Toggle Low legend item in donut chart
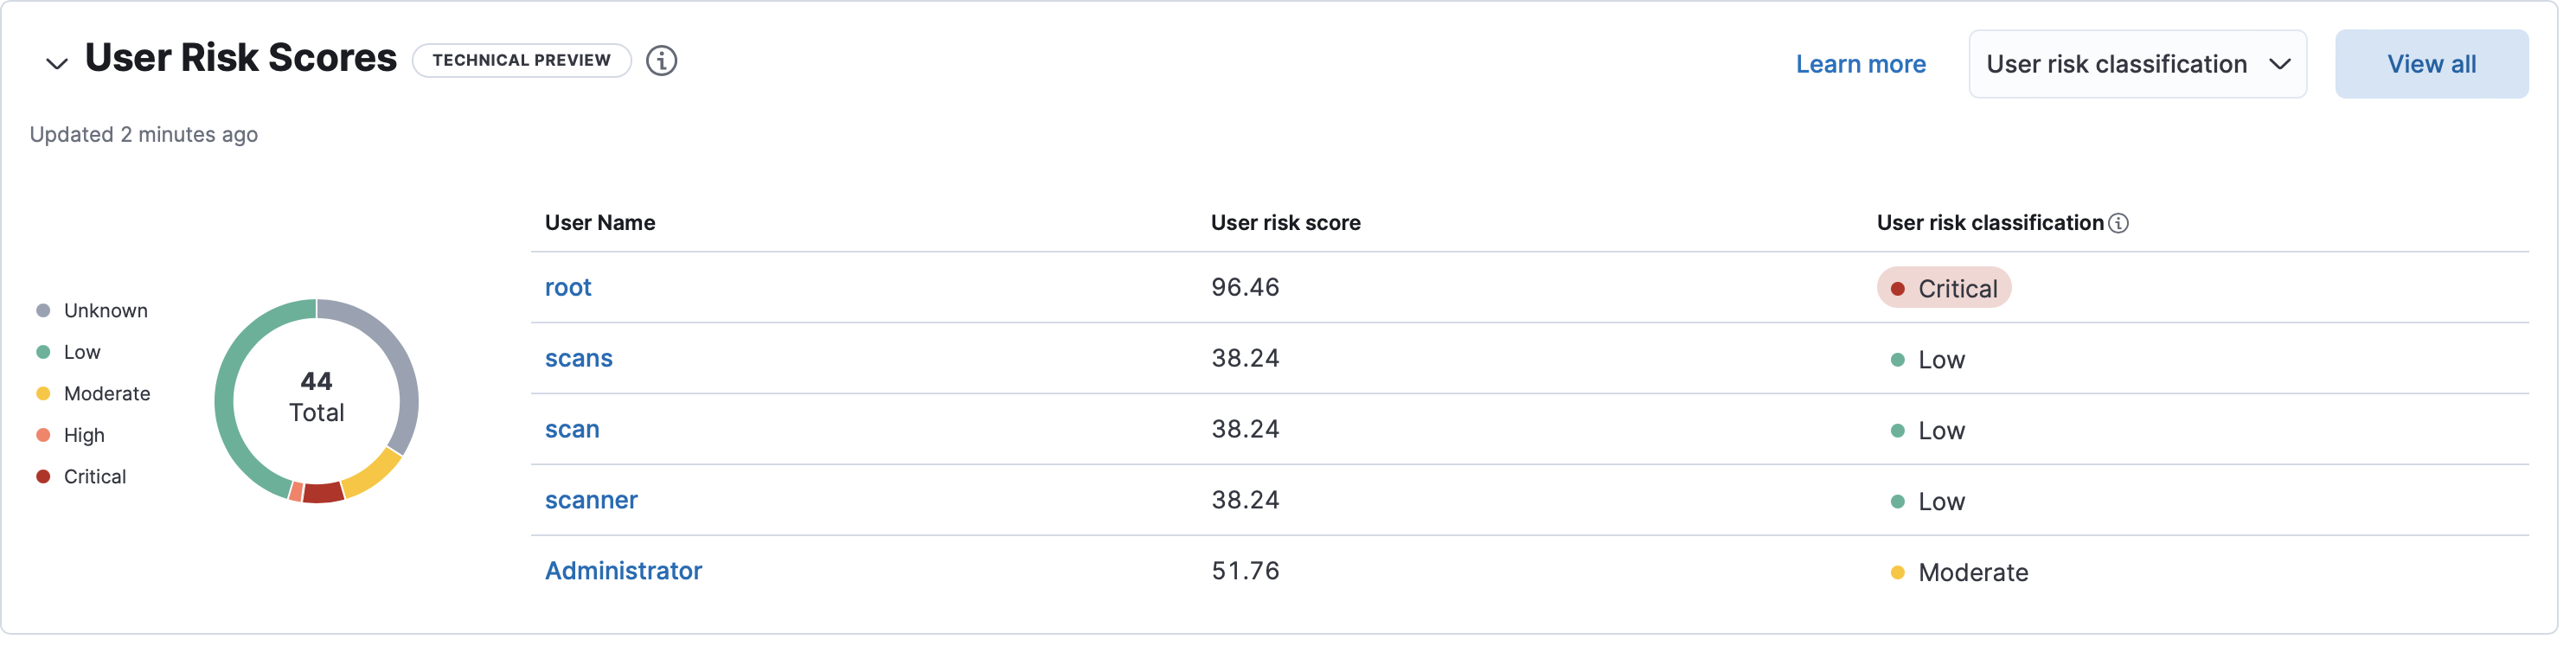The height and width of the screenshot is (652, 2576). click(82, 352)
